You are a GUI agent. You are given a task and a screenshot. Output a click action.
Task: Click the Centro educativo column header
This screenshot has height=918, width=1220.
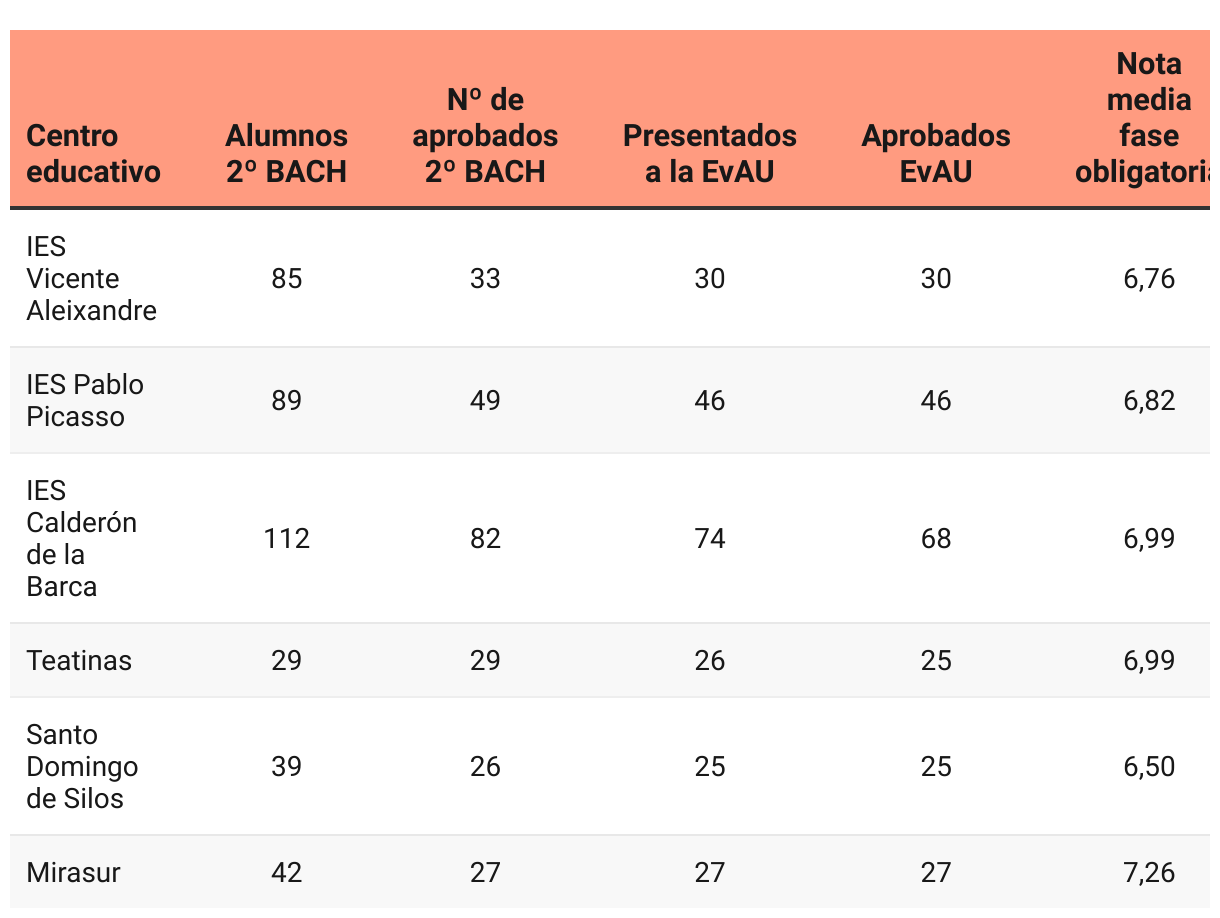click(93, 154)
